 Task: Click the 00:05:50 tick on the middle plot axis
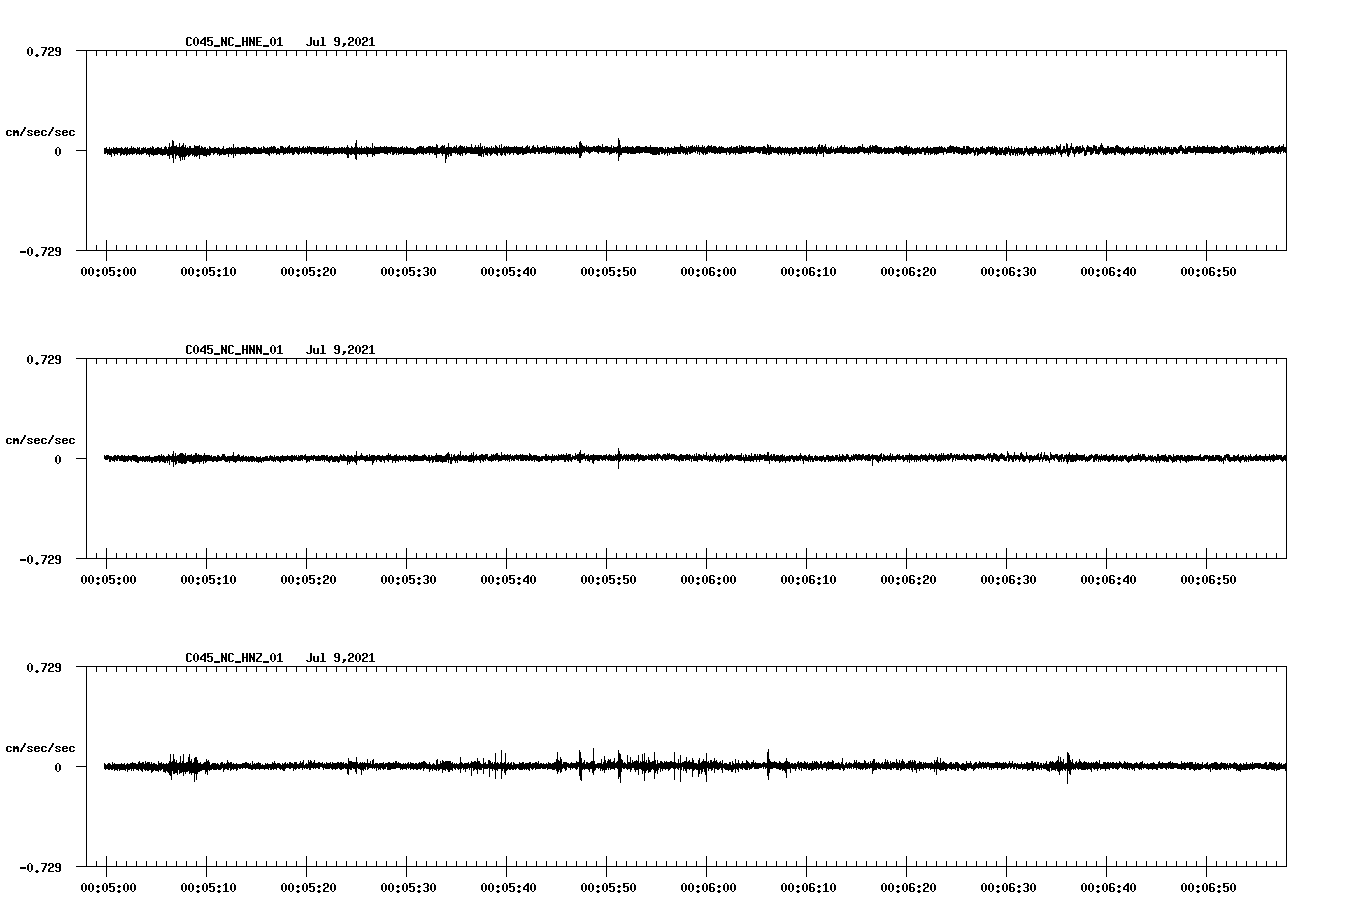pyautogui.click(x=608, y=562)
